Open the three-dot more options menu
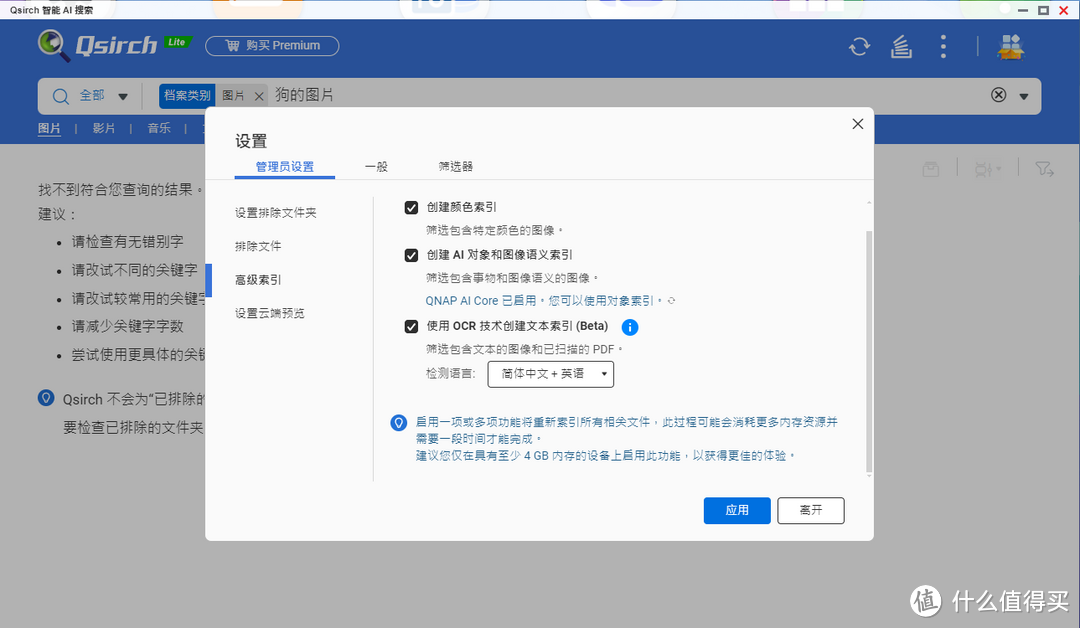This screenshot has height=628, width=1080. 942,46
